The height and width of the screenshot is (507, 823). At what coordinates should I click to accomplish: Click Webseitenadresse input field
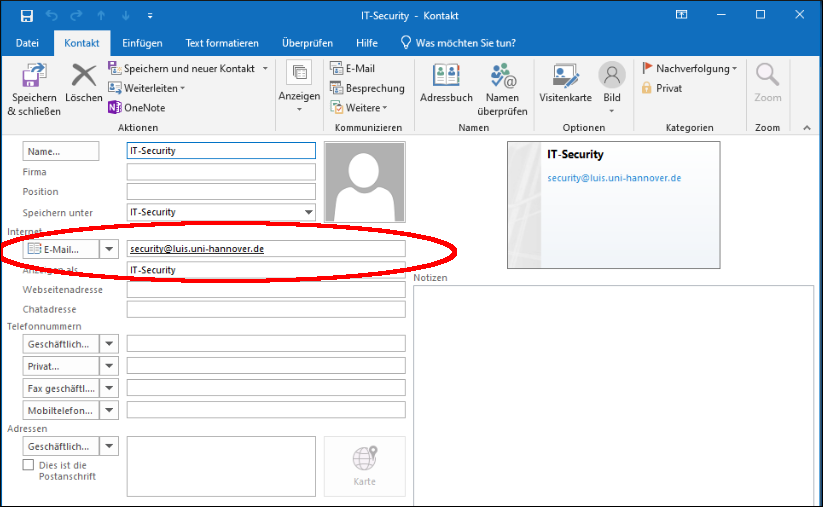[266, 290]
